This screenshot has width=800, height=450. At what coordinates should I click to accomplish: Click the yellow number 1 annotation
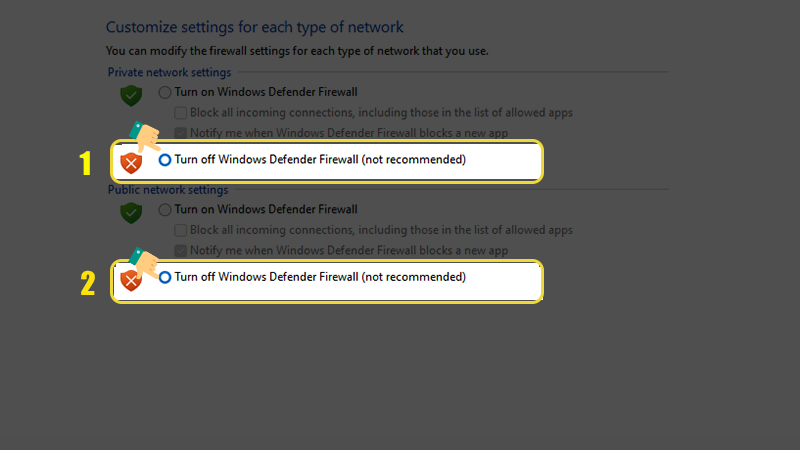point(87,163)
